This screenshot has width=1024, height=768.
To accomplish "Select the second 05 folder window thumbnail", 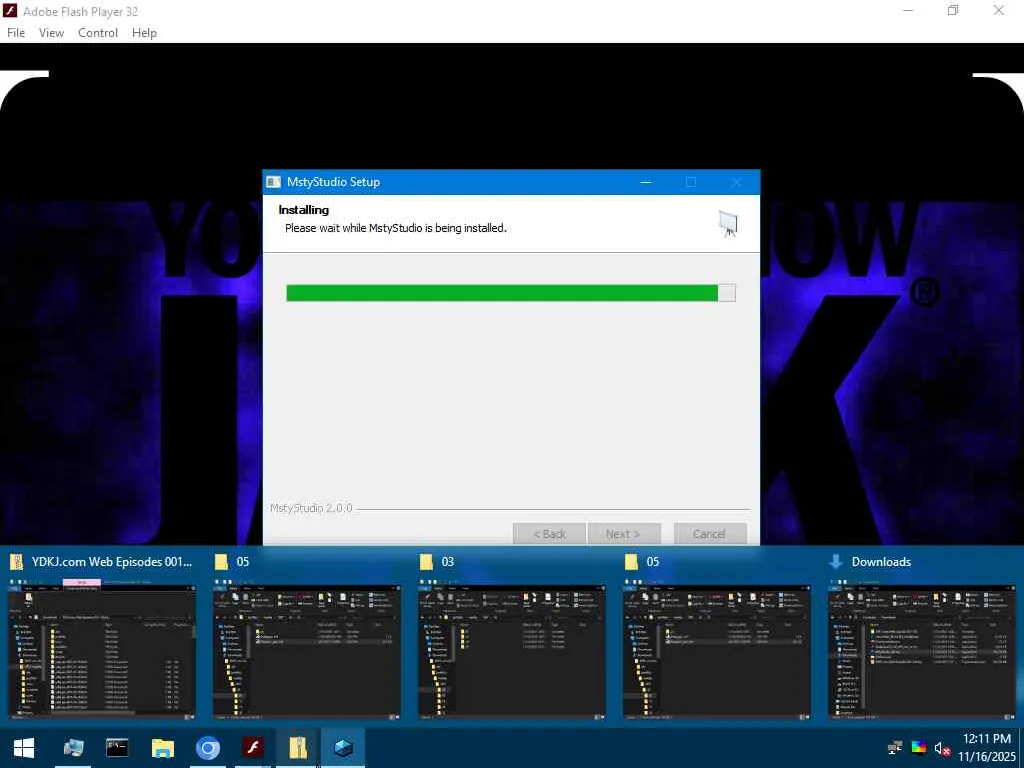I will (x=717, y=649).
